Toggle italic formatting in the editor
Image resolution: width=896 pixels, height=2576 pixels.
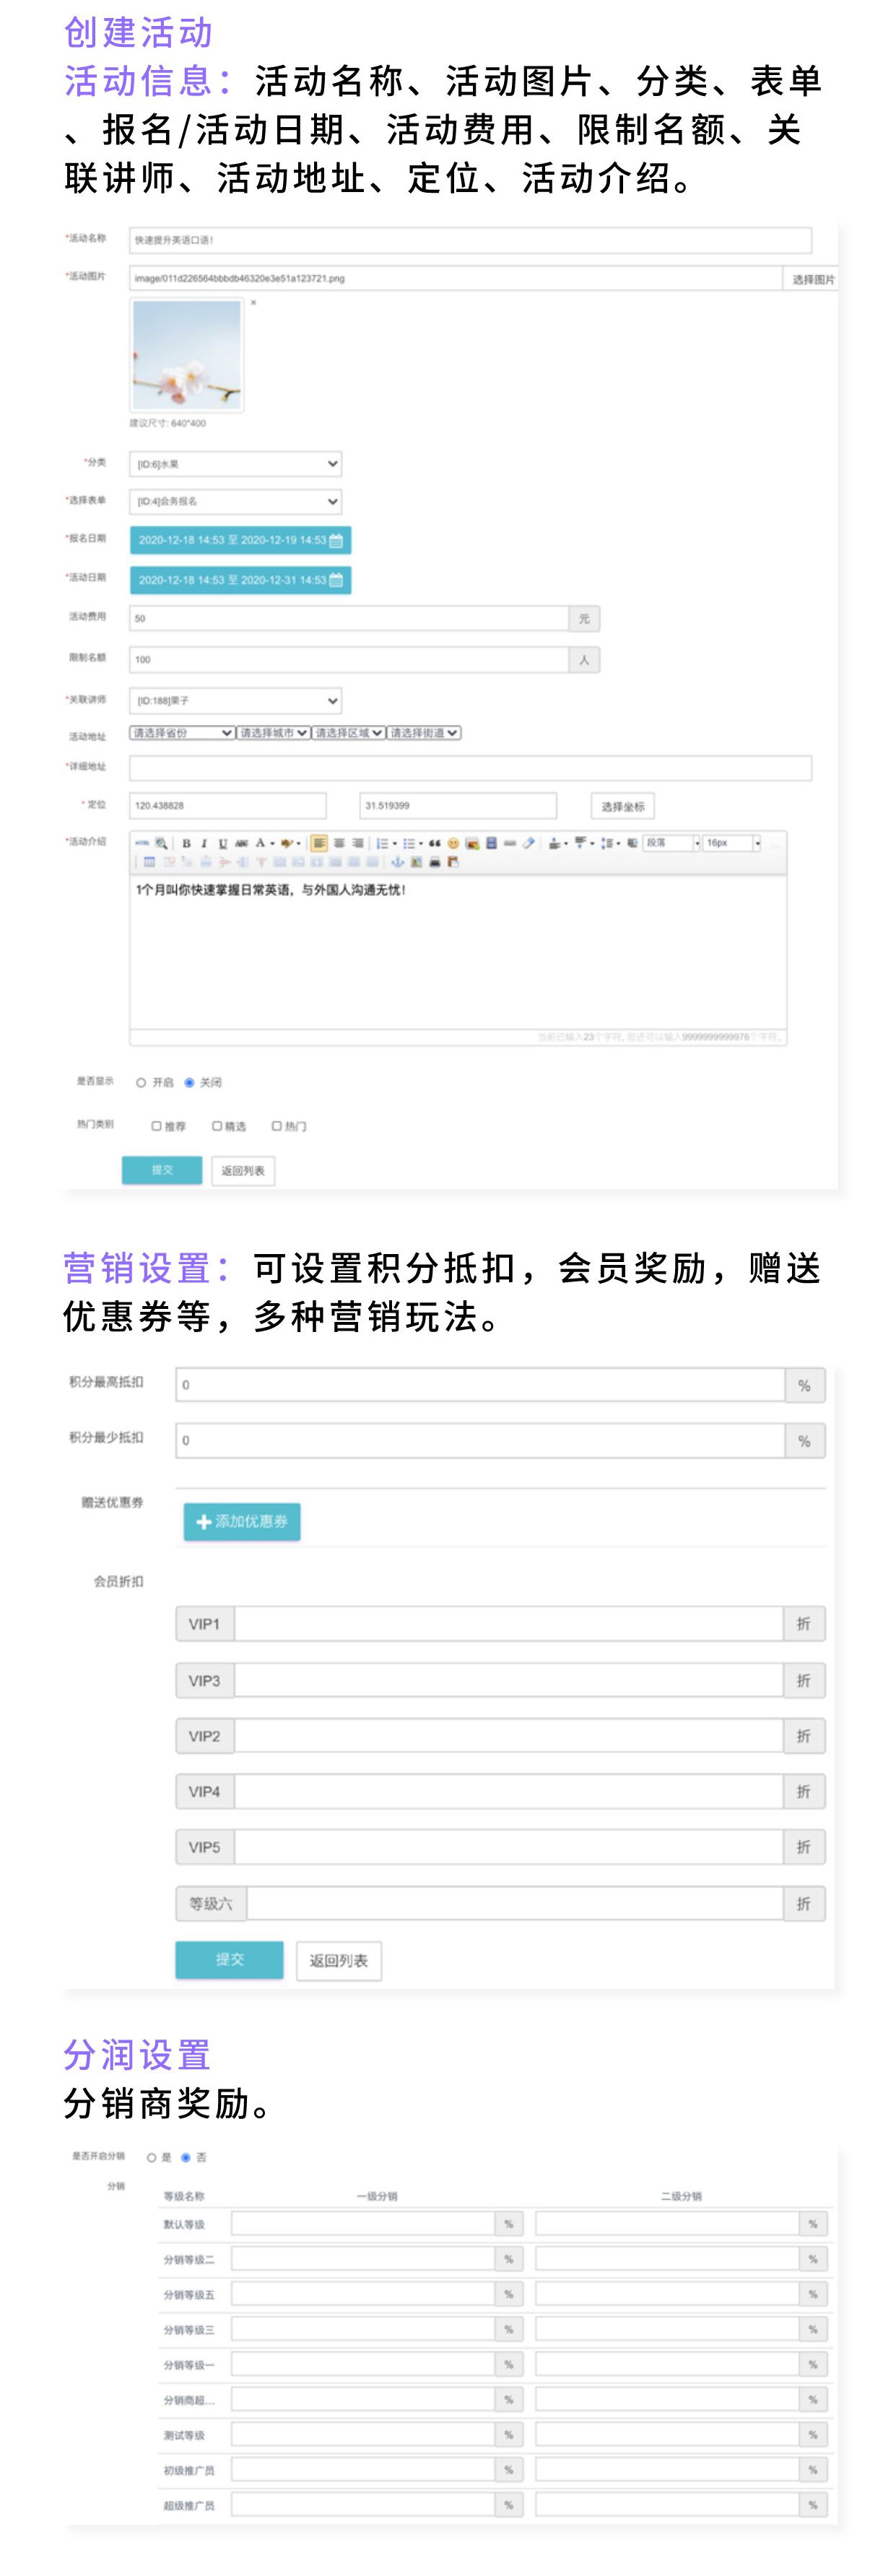pos(204,843)
